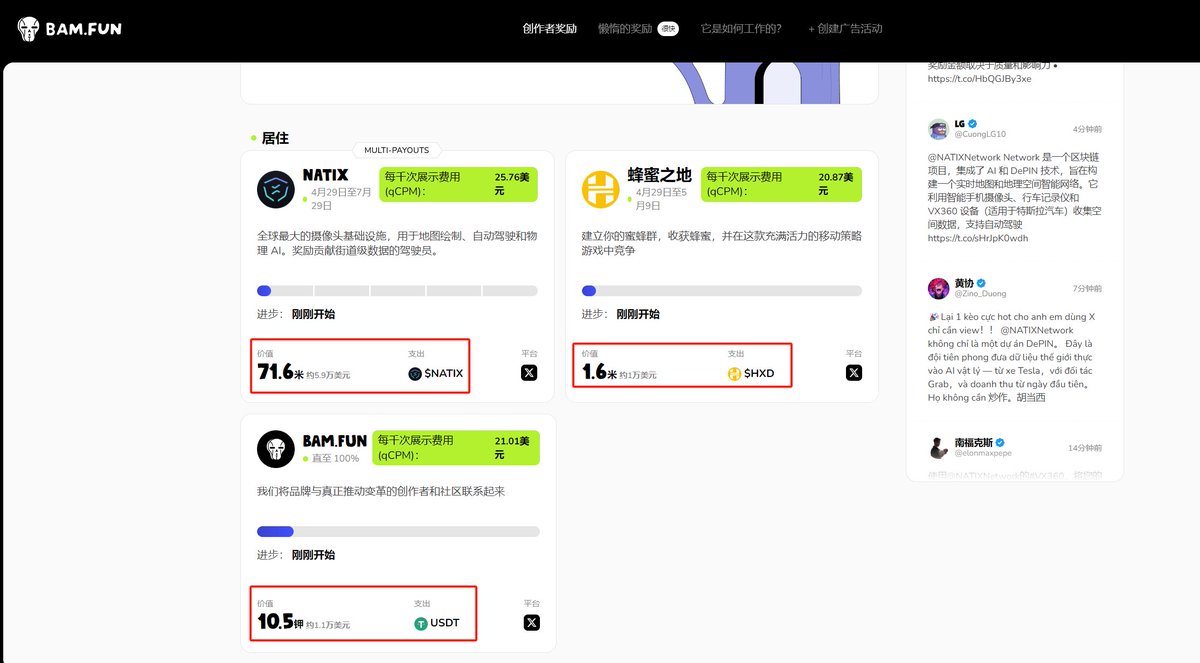Click the 约5.9万美元 estimate on NATIX card
Screen dimensions: 1200x663
[x=328, y=375]
